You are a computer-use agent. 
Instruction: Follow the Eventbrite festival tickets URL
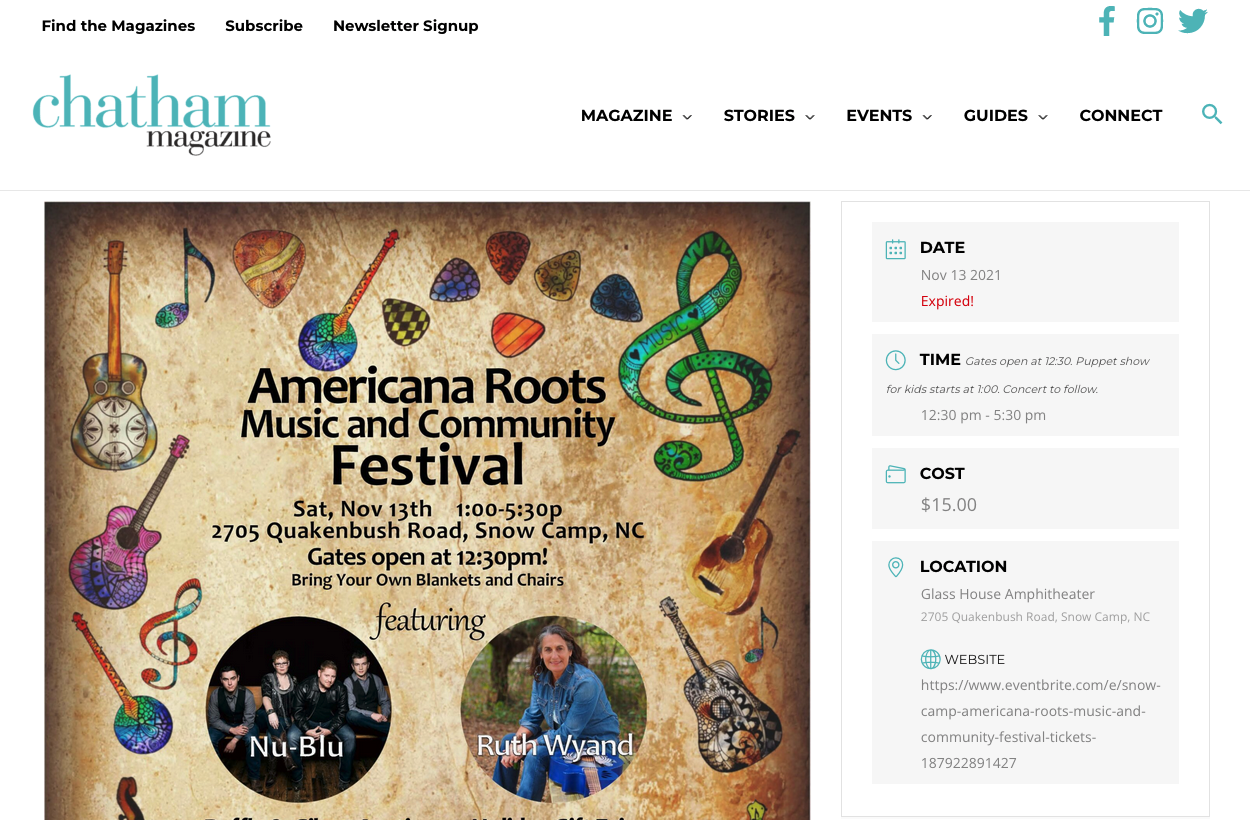[x=1041, y=724]
